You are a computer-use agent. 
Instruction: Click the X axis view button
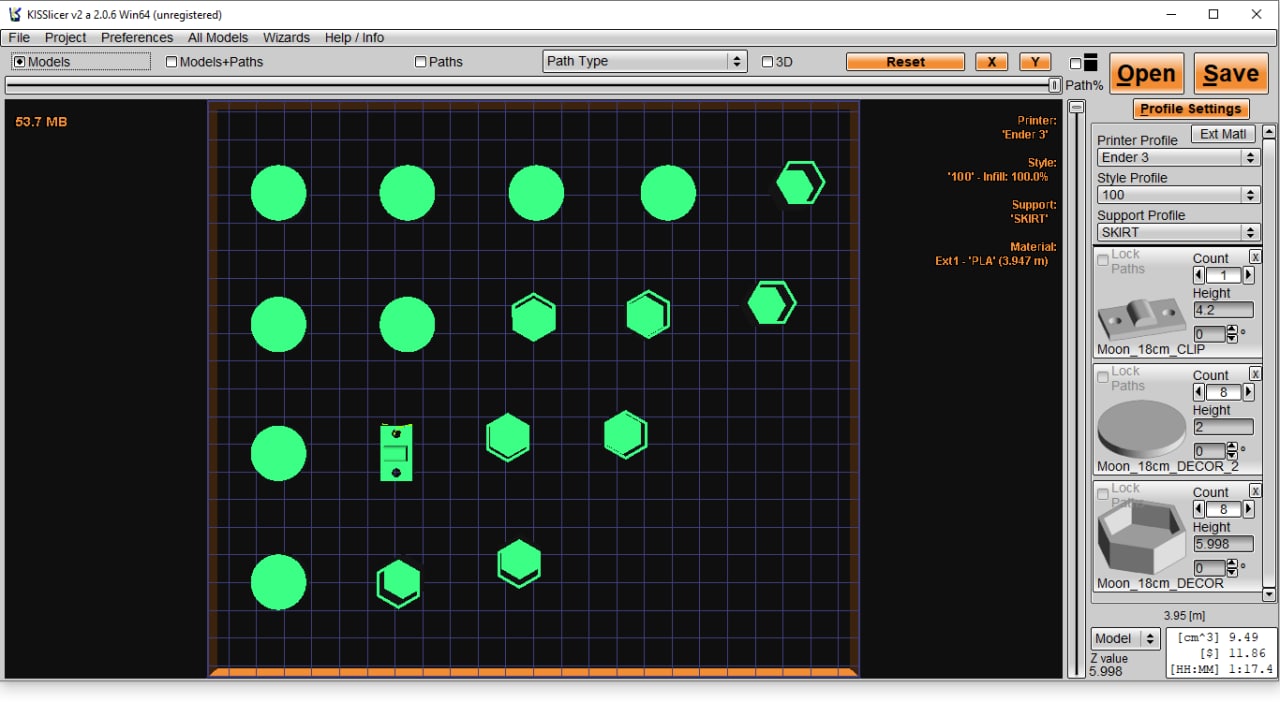pyautogui.click(x=991, y=62)
